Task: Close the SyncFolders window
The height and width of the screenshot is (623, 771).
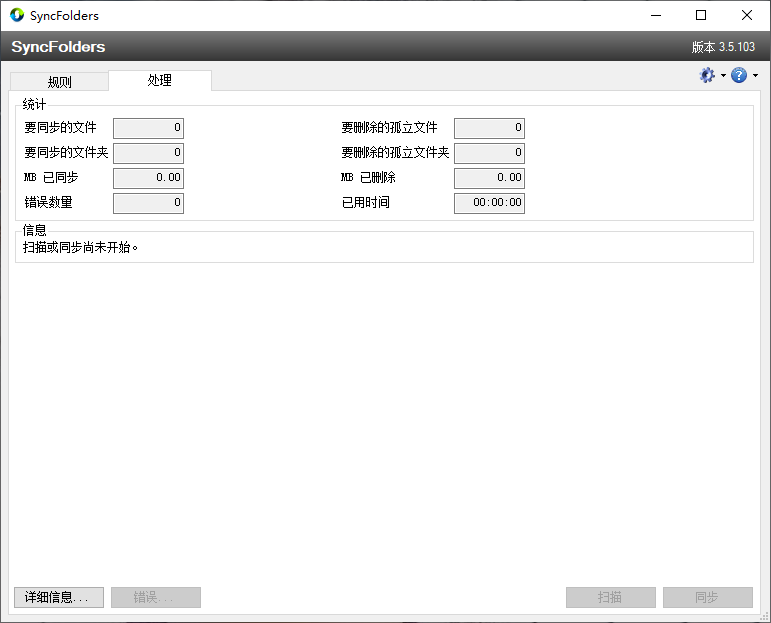Action: pyautogui.click(x=747, y=15)
